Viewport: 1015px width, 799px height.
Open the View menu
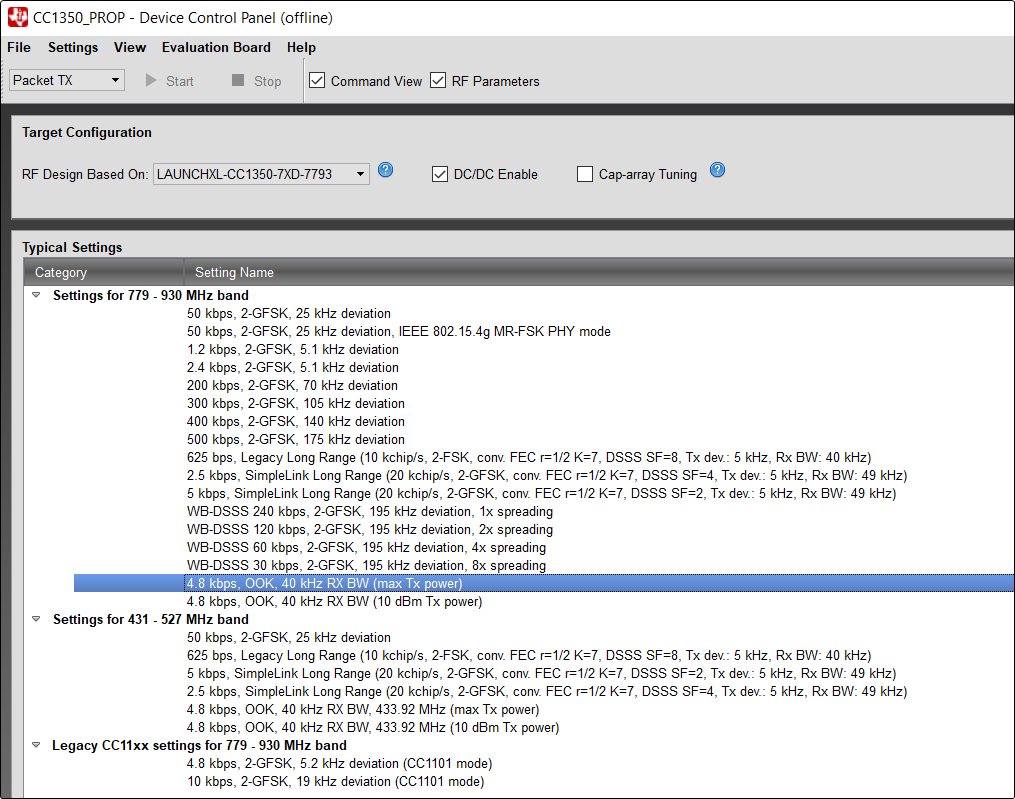(130, 47)
